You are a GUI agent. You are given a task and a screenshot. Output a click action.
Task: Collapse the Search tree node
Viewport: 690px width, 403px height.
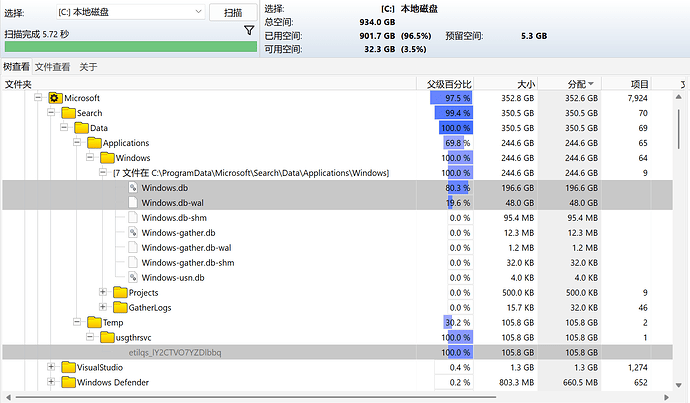[51, 112]
